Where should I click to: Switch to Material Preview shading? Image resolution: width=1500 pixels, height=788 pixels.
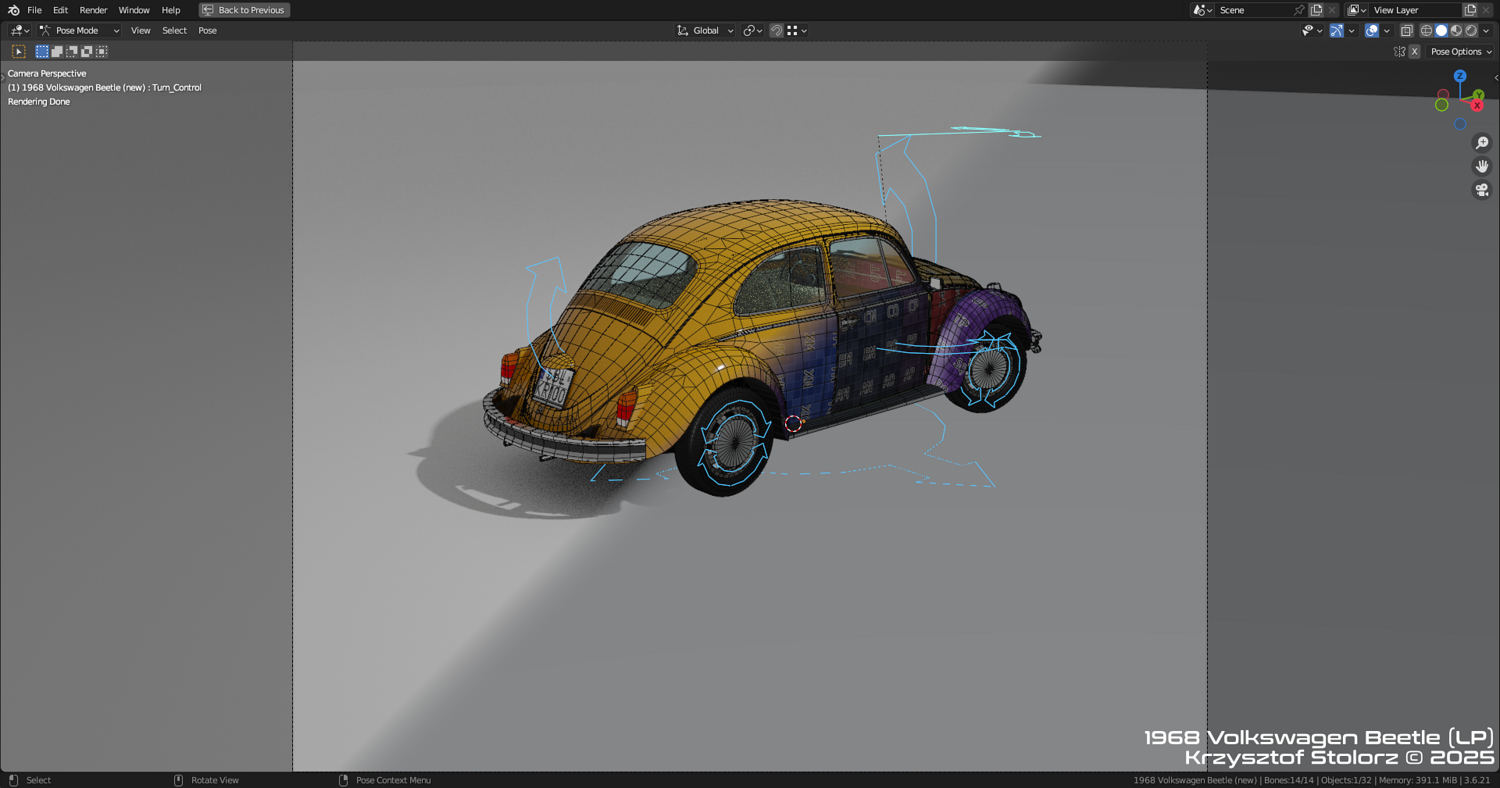[1456, 31]
